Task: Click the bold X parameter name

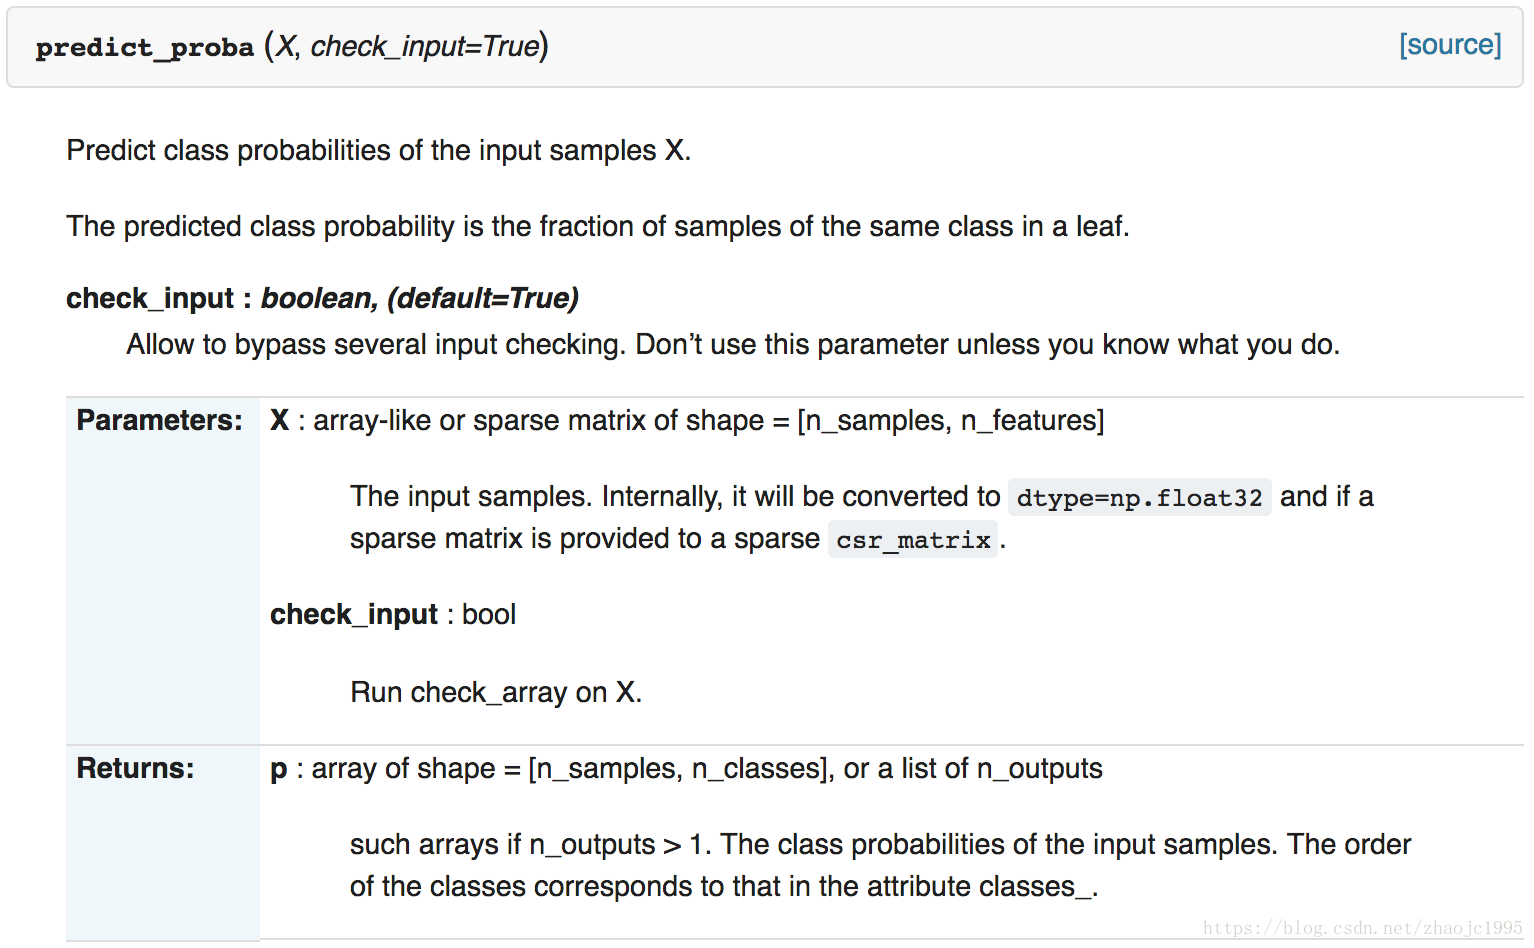Action: point(279,420)
